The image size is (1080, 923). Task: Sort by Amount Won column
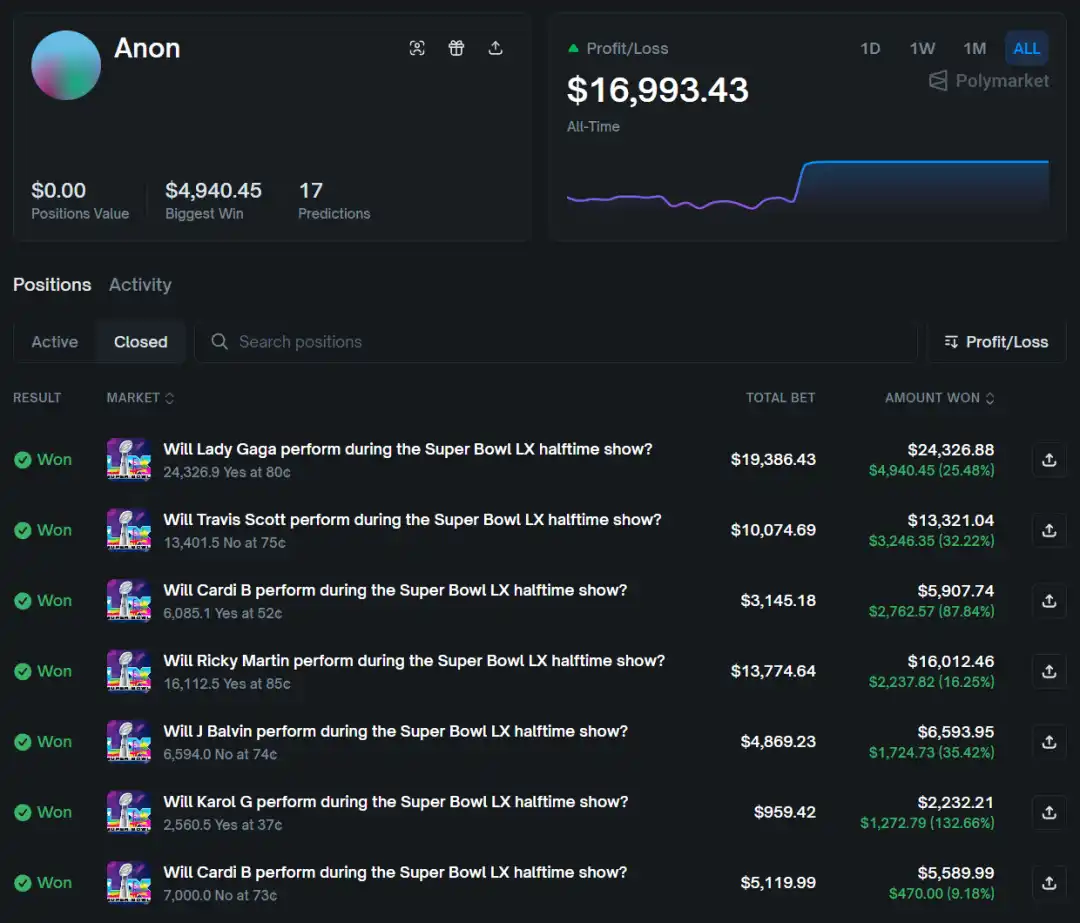(x=939, y=398)
